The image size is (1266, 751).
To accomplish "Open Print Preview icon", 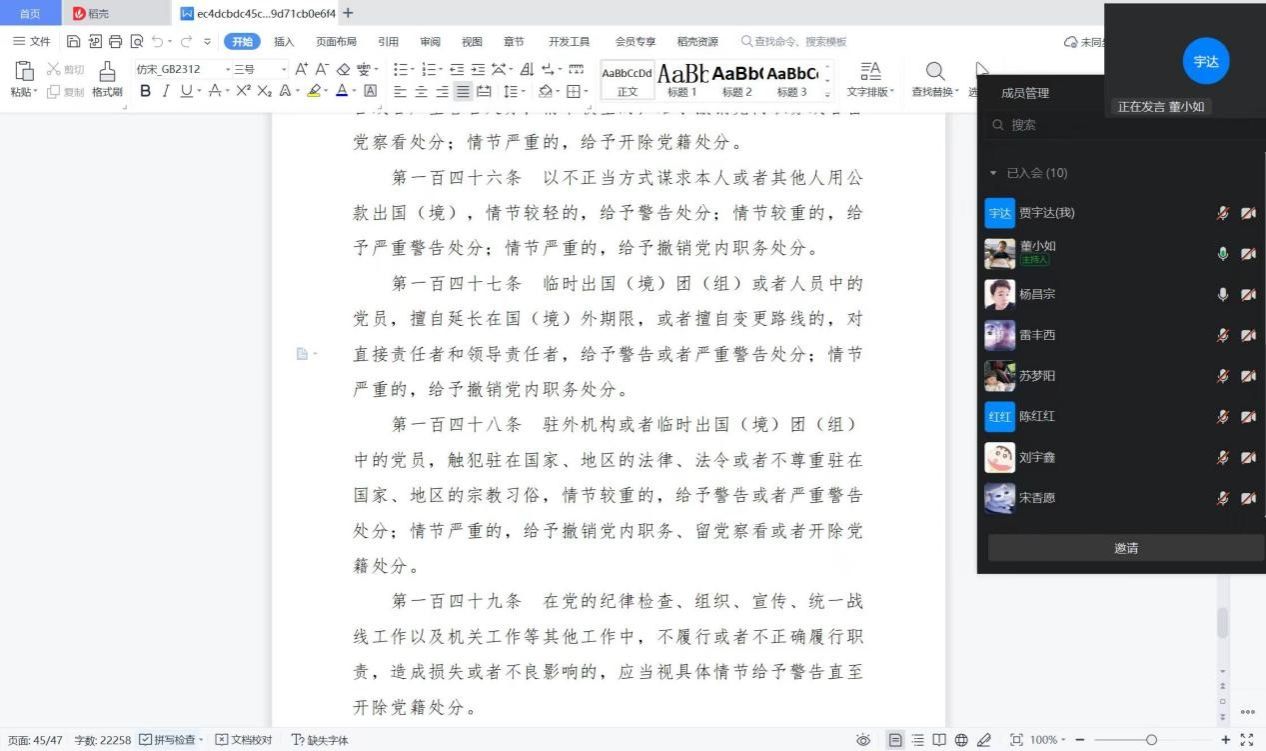I will [136, 41].
